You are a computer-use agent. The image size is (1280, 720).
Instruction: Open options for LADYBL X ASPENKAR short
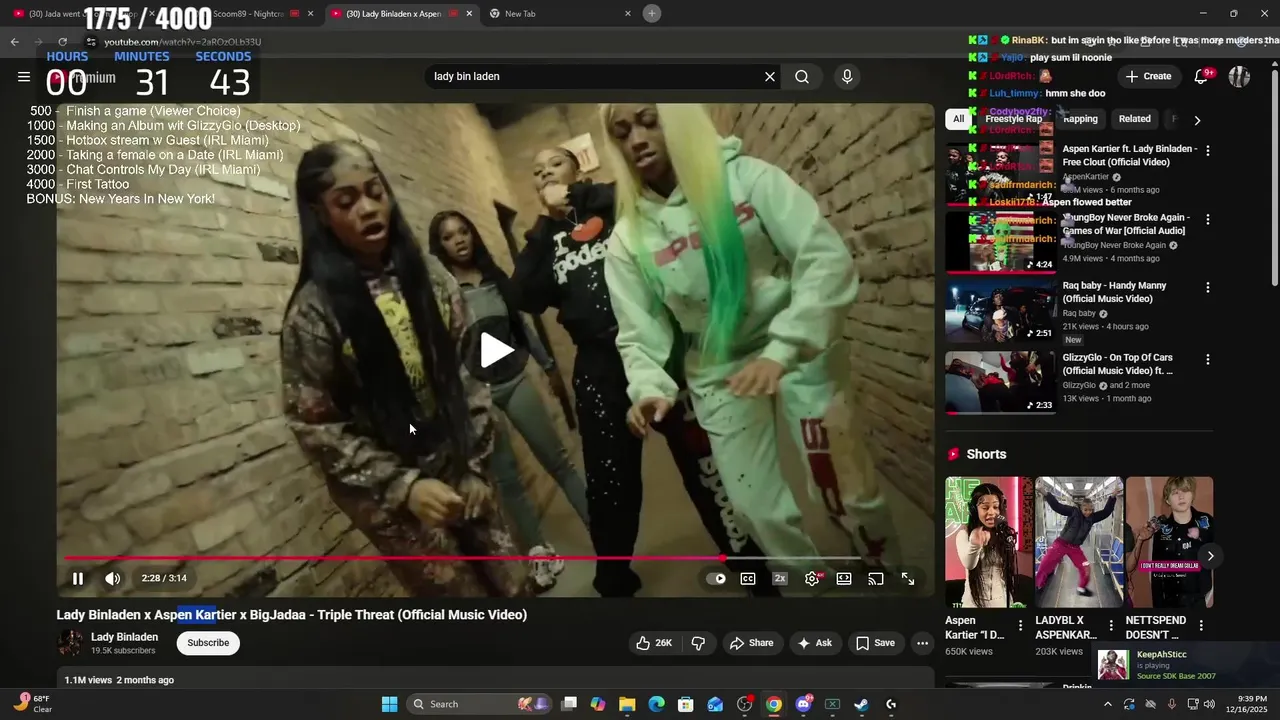[x=1110, y=626]
